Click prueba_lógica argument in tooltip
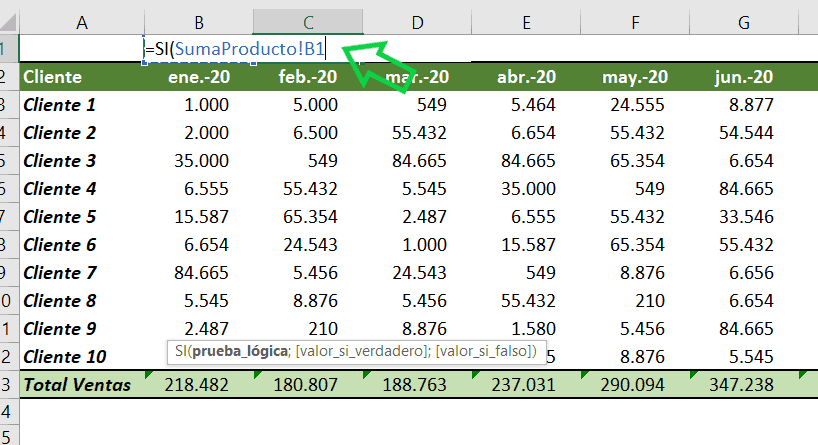 pos(239,351)
